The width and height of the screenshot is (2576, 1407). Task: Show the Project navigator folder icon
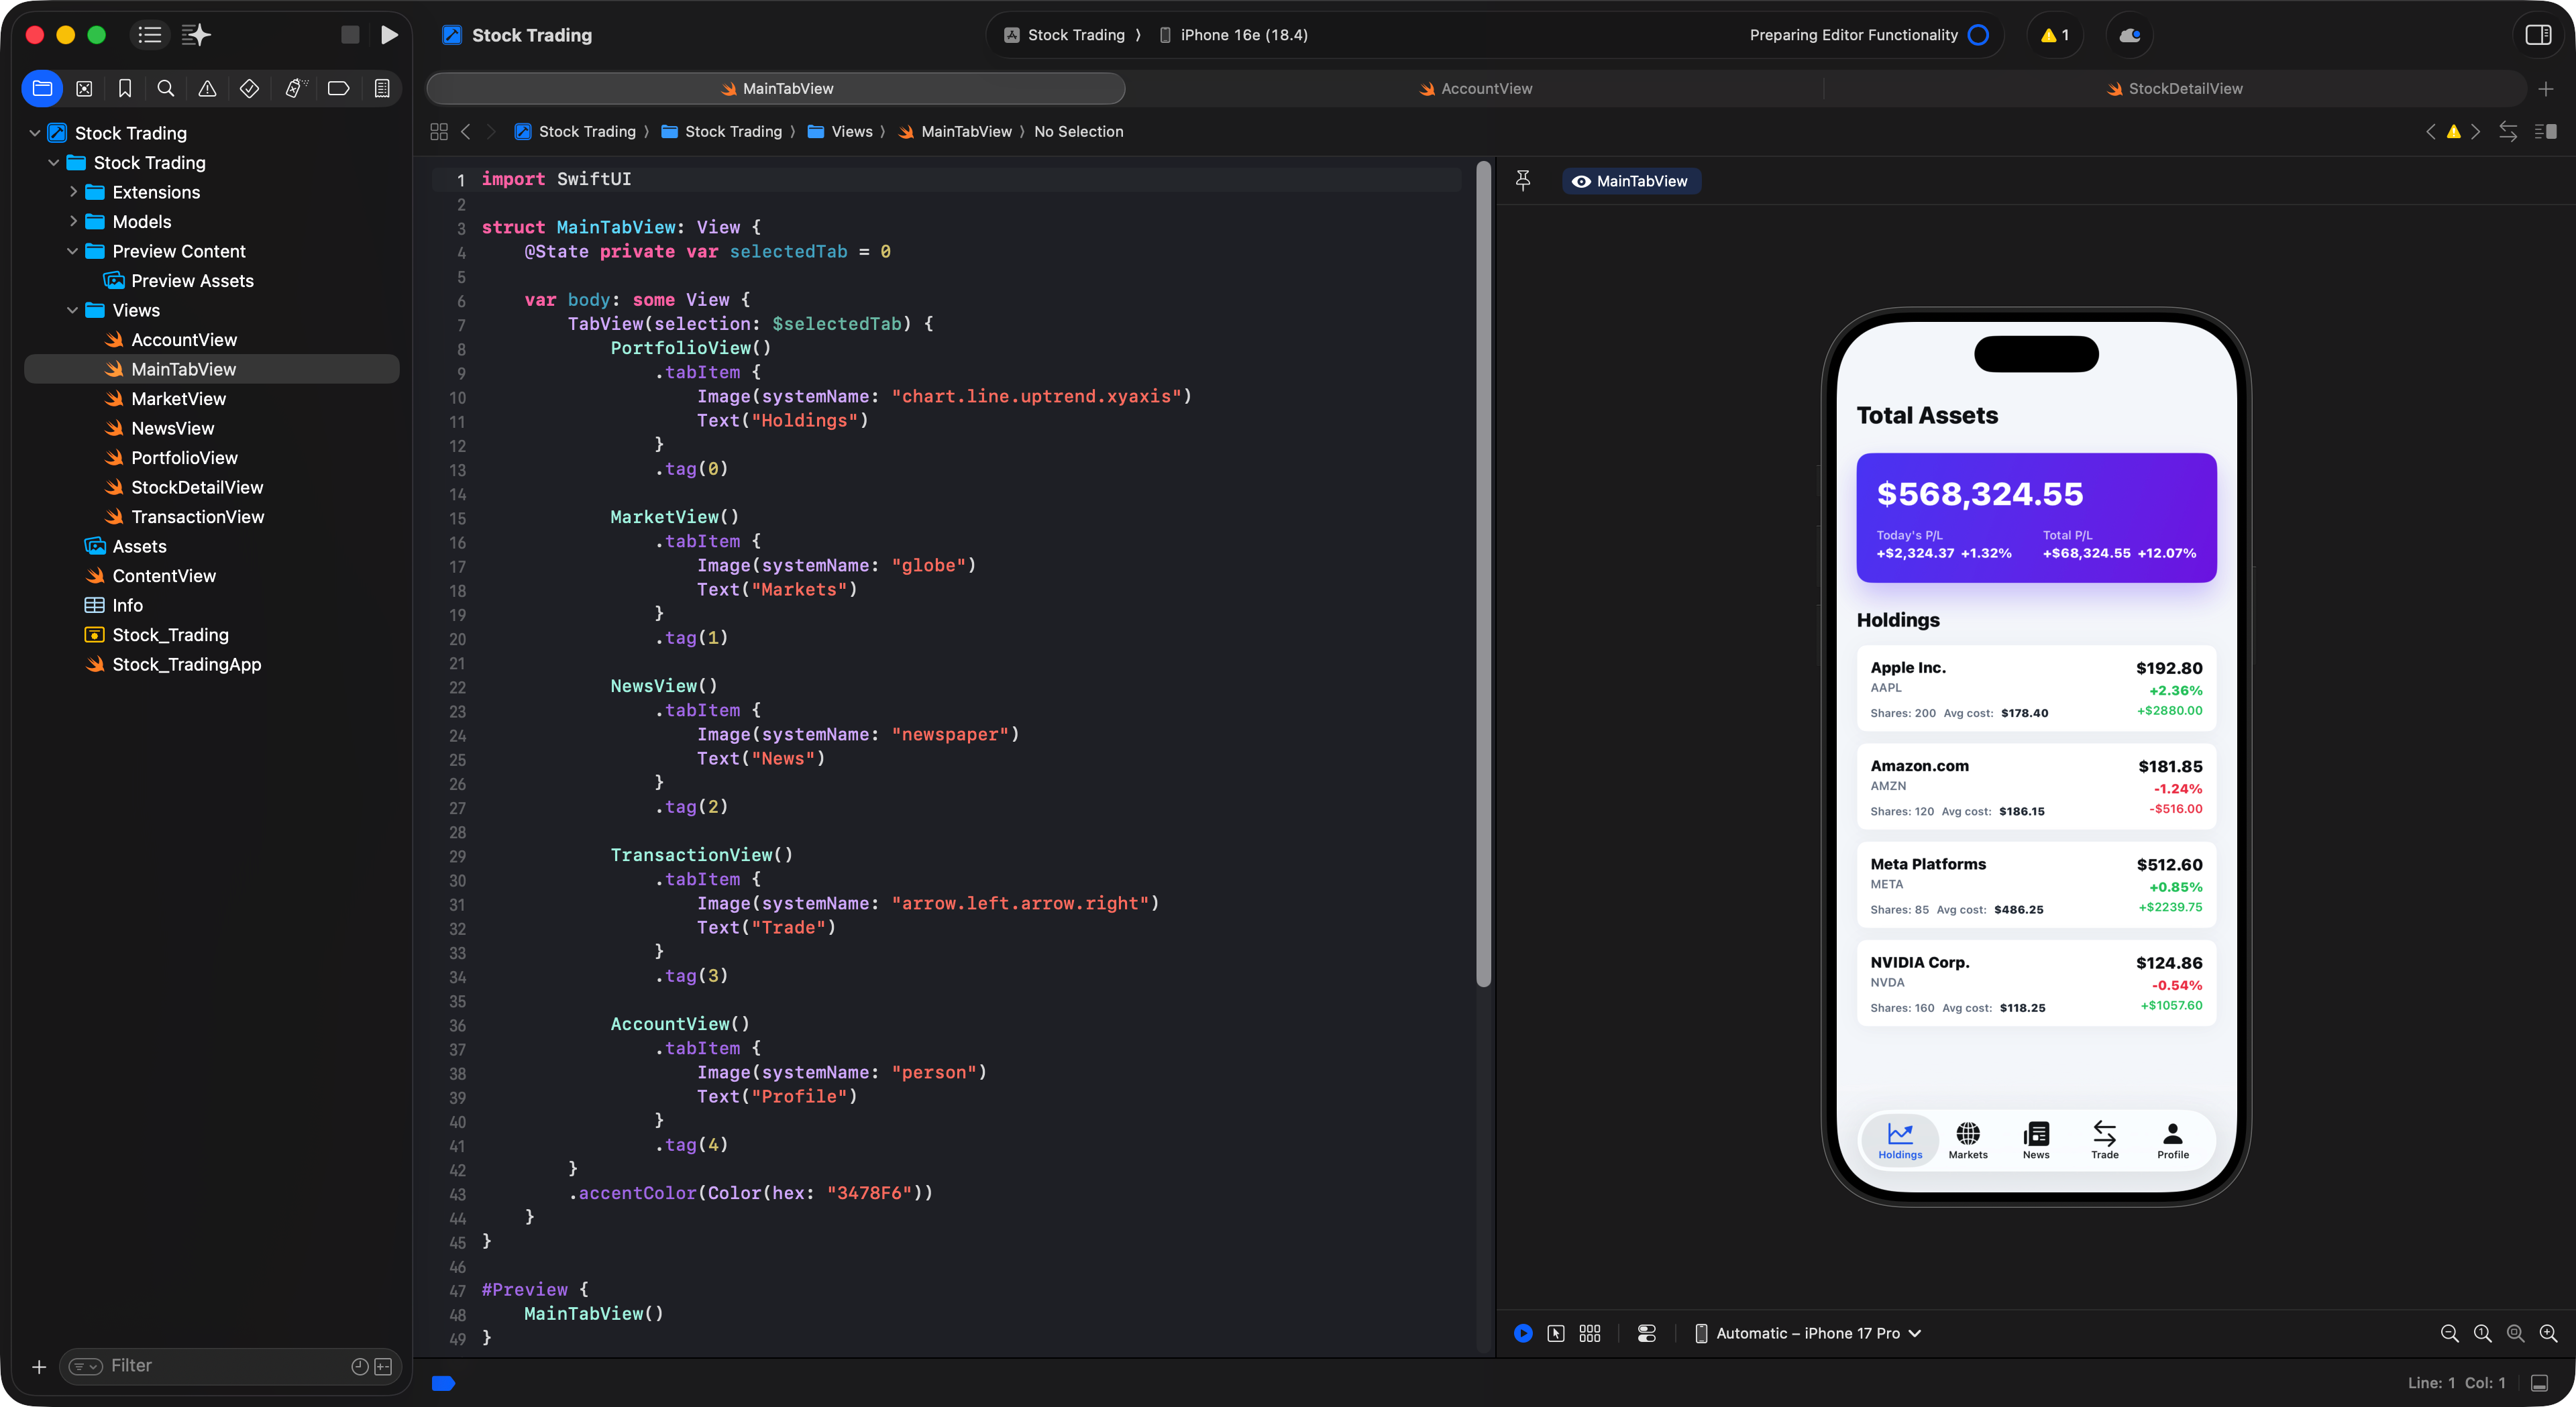[42, 89]
